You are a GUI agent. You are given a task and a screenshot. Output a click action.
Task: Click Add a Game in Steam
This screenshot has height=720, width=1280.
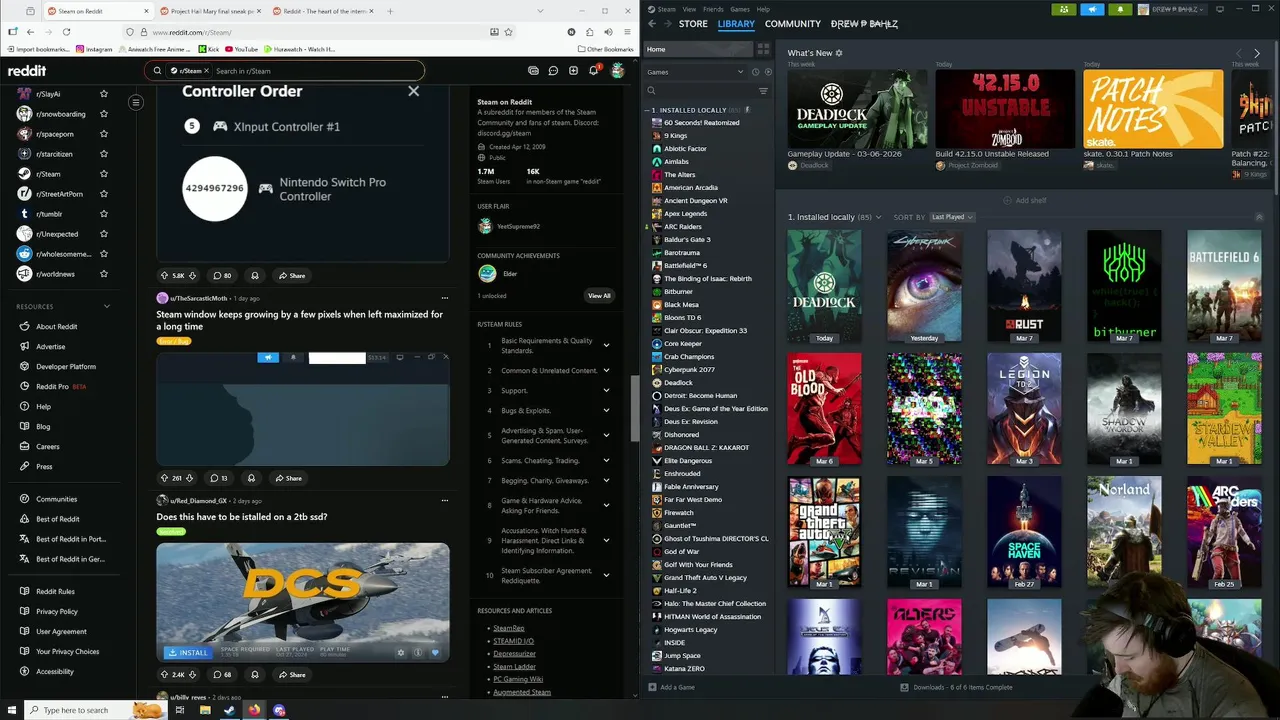(671, 687)
